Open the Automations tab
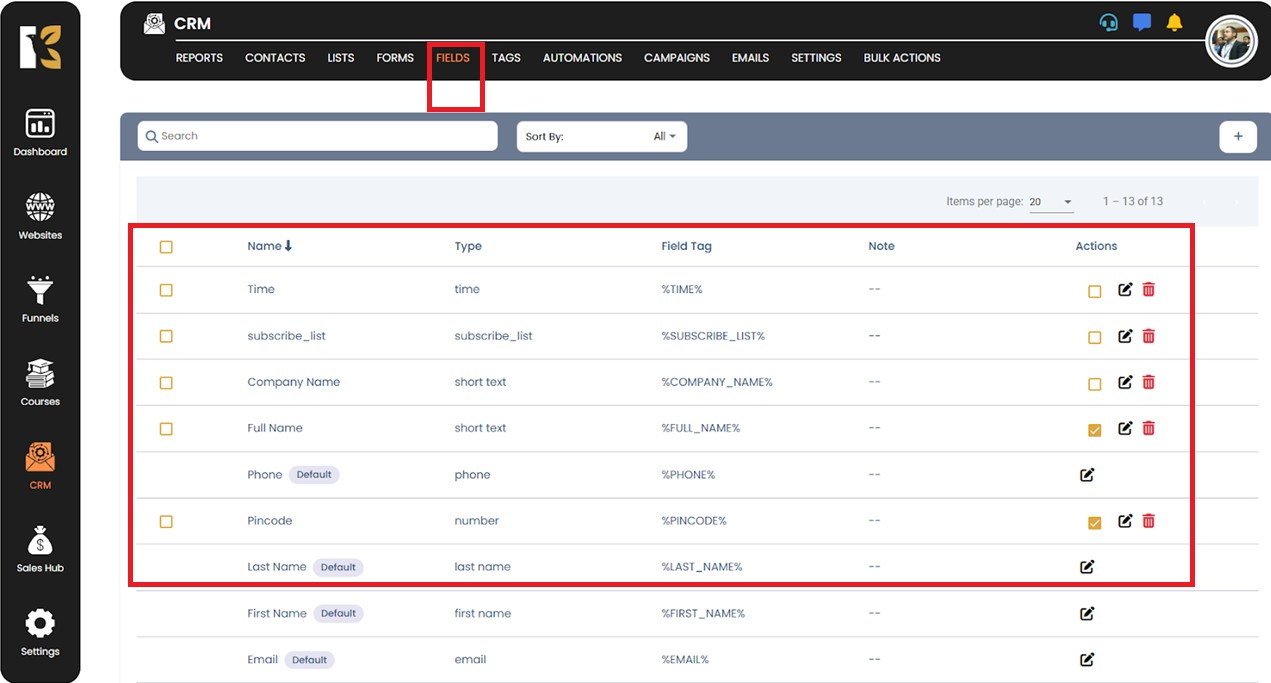 pyautogui.click(x=582, y=58)
